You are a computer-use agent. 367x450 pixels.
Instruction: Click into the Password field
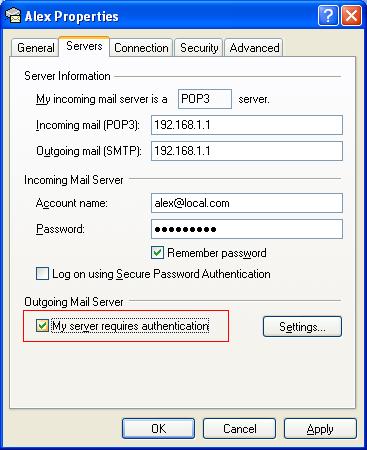(x=247, y=229)
